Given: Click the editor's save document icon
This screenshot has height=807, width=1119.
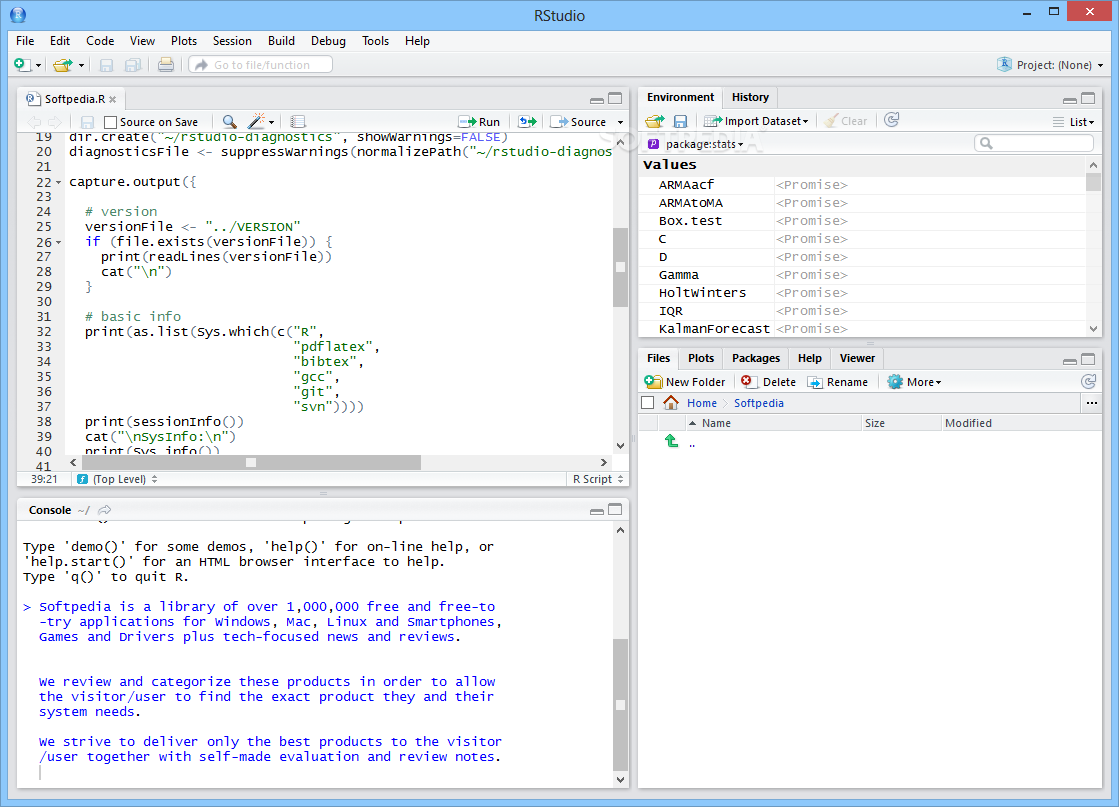Looking at the screenshot, I should click(87, 122).
